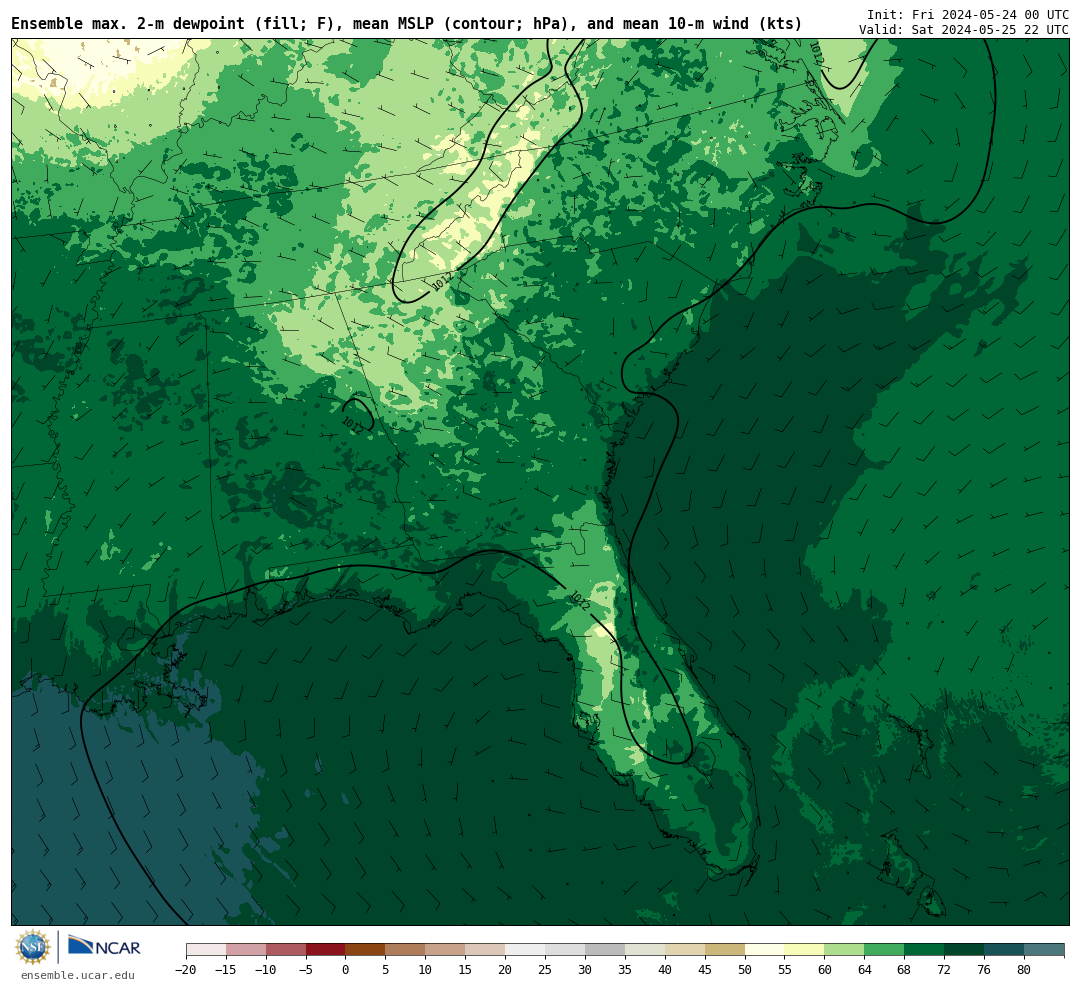The width and height of the screenshot is (1080, 988).
Task: Click the 76 colorbar tick label
Action: (x=984, y=970)
